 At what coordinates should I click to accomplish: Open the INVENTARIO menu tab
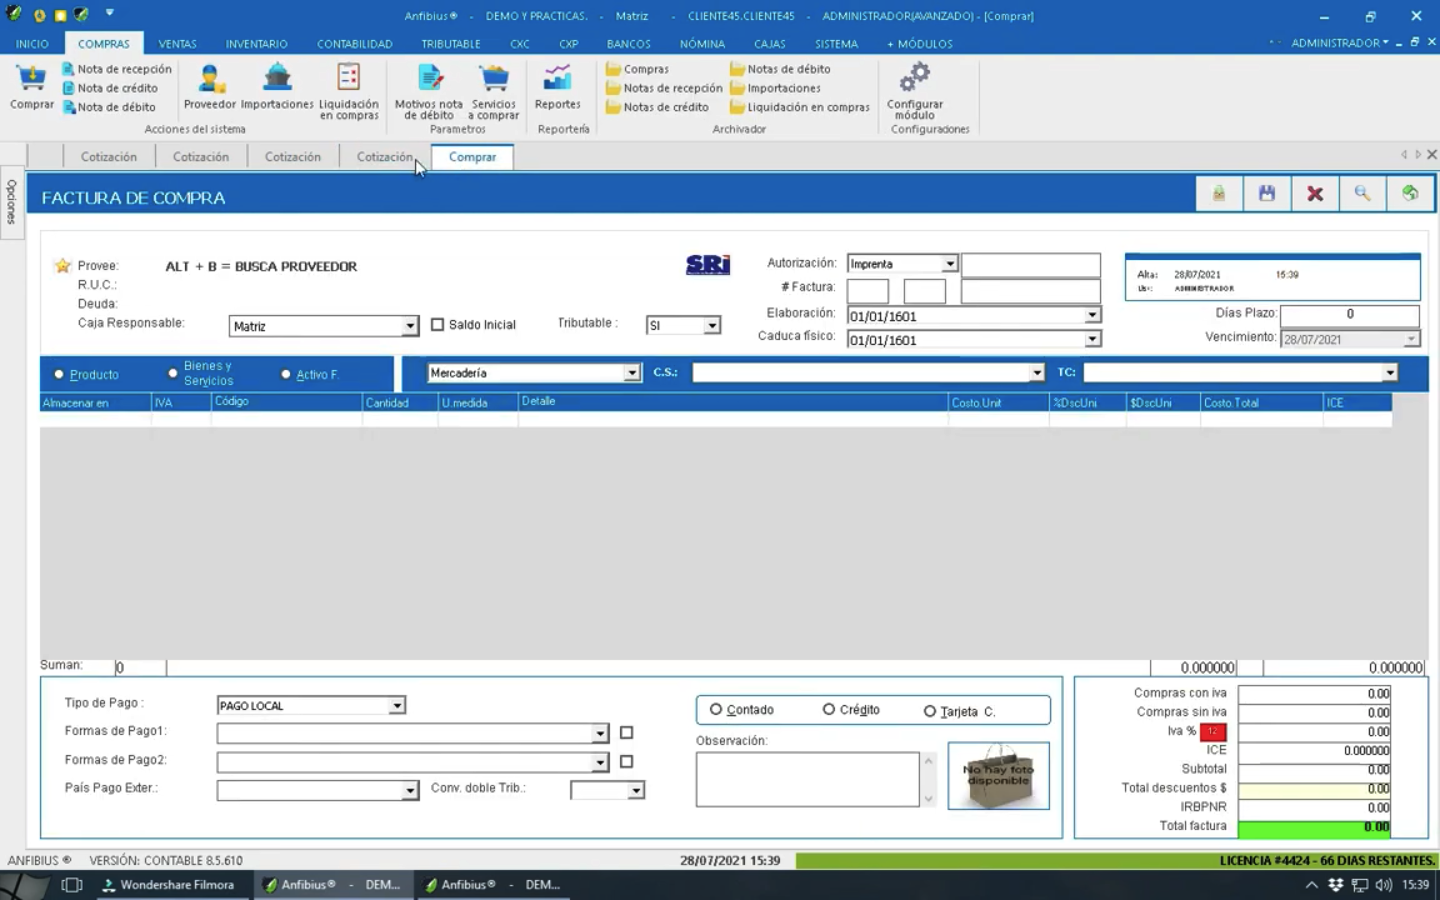[256, 44]
